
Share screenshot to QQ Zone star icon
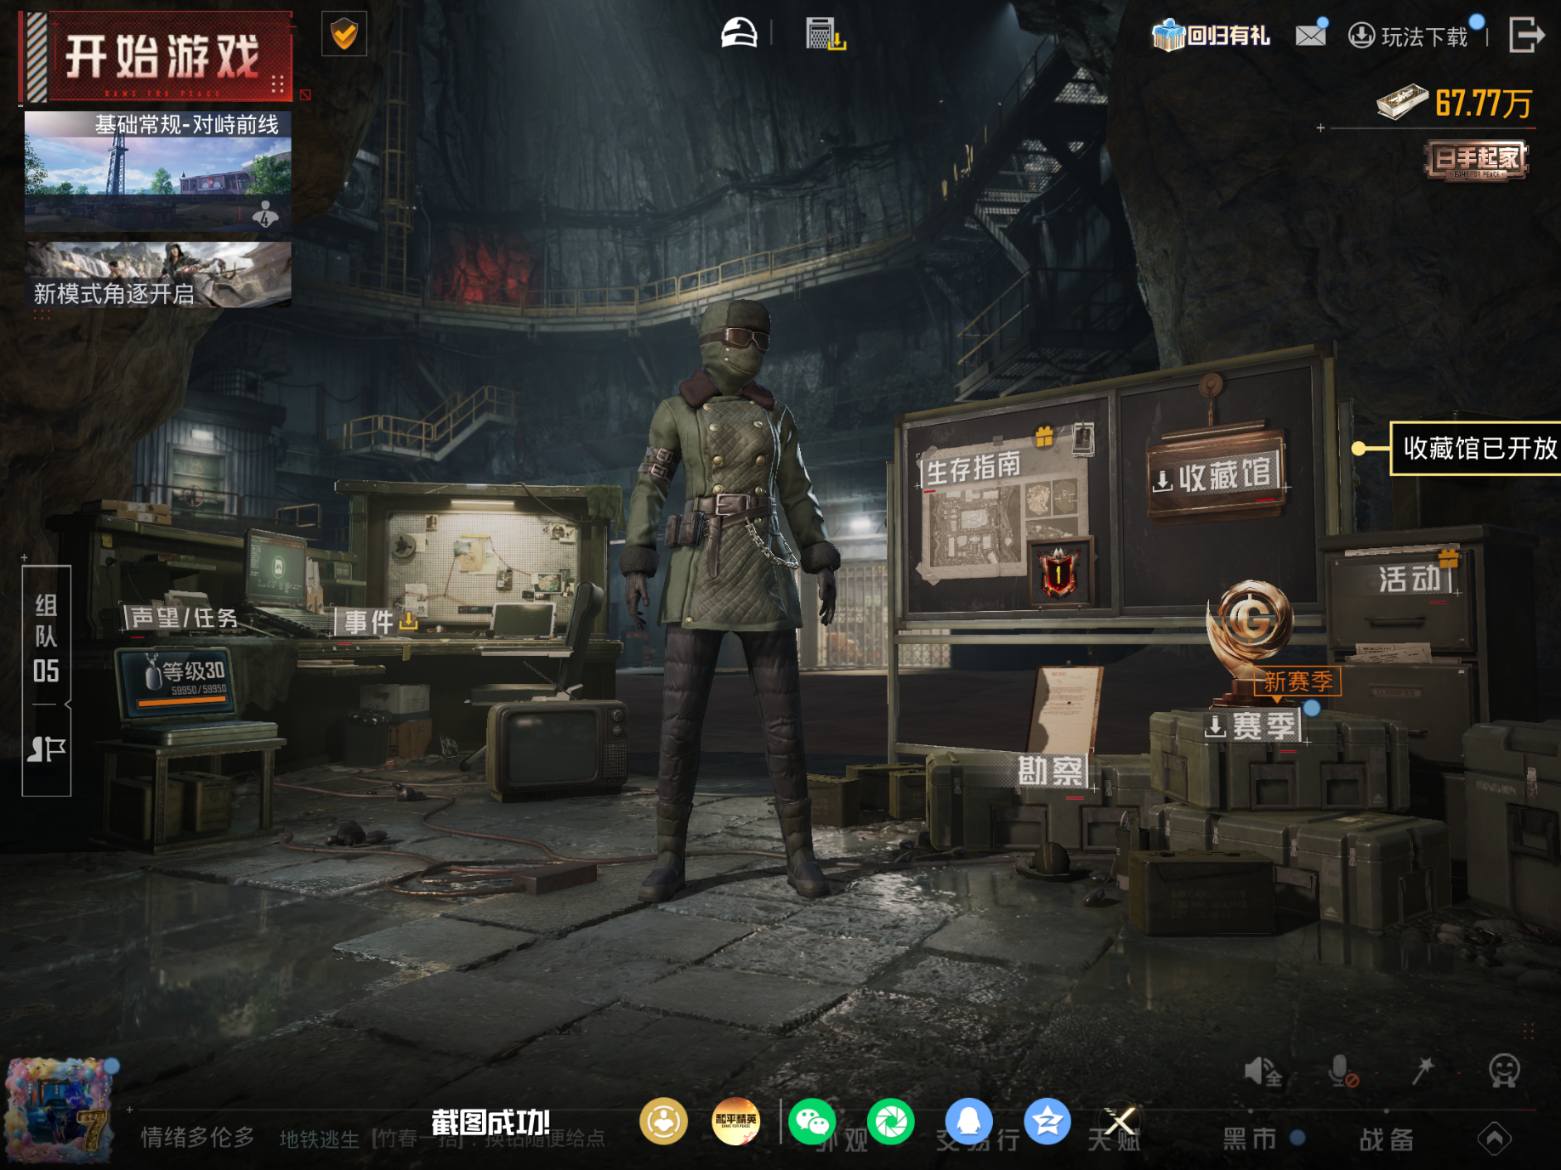[x=1046, y=1122]
